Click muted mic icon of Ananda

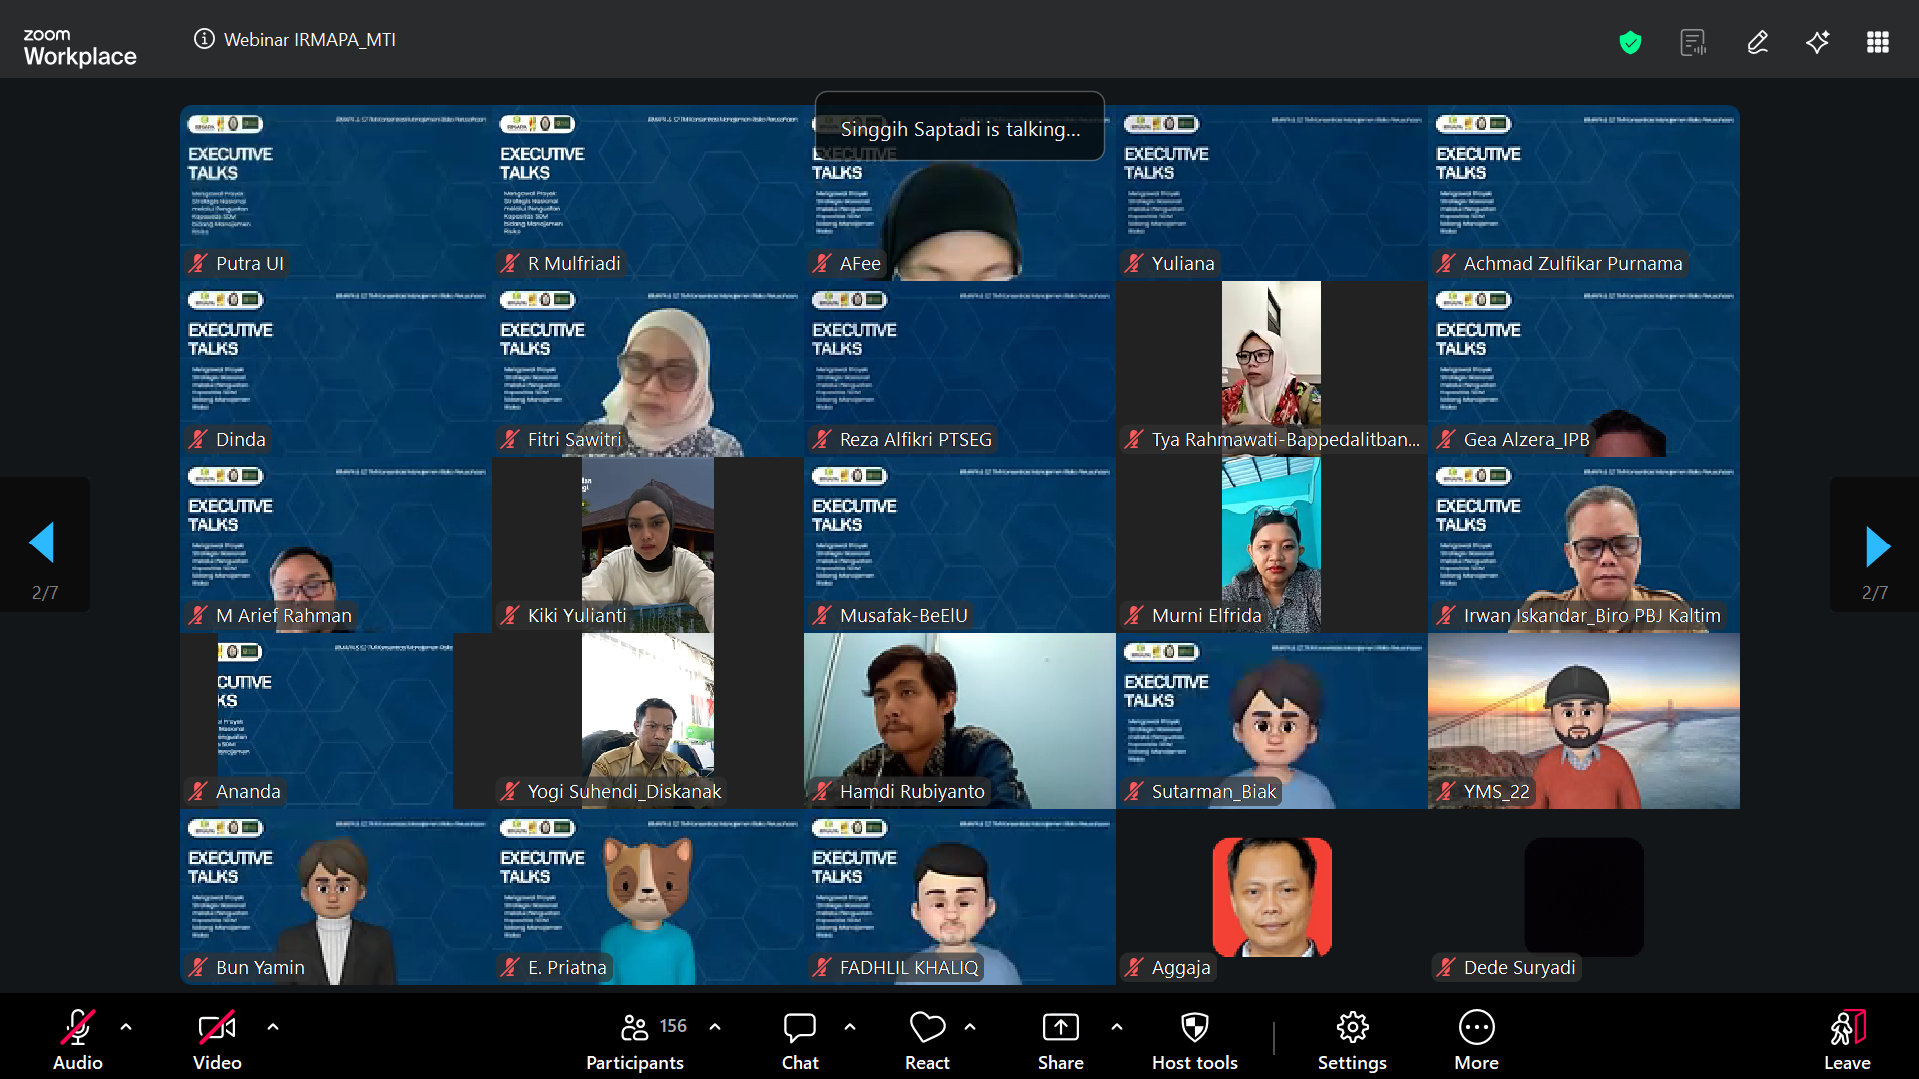(198, 792)
